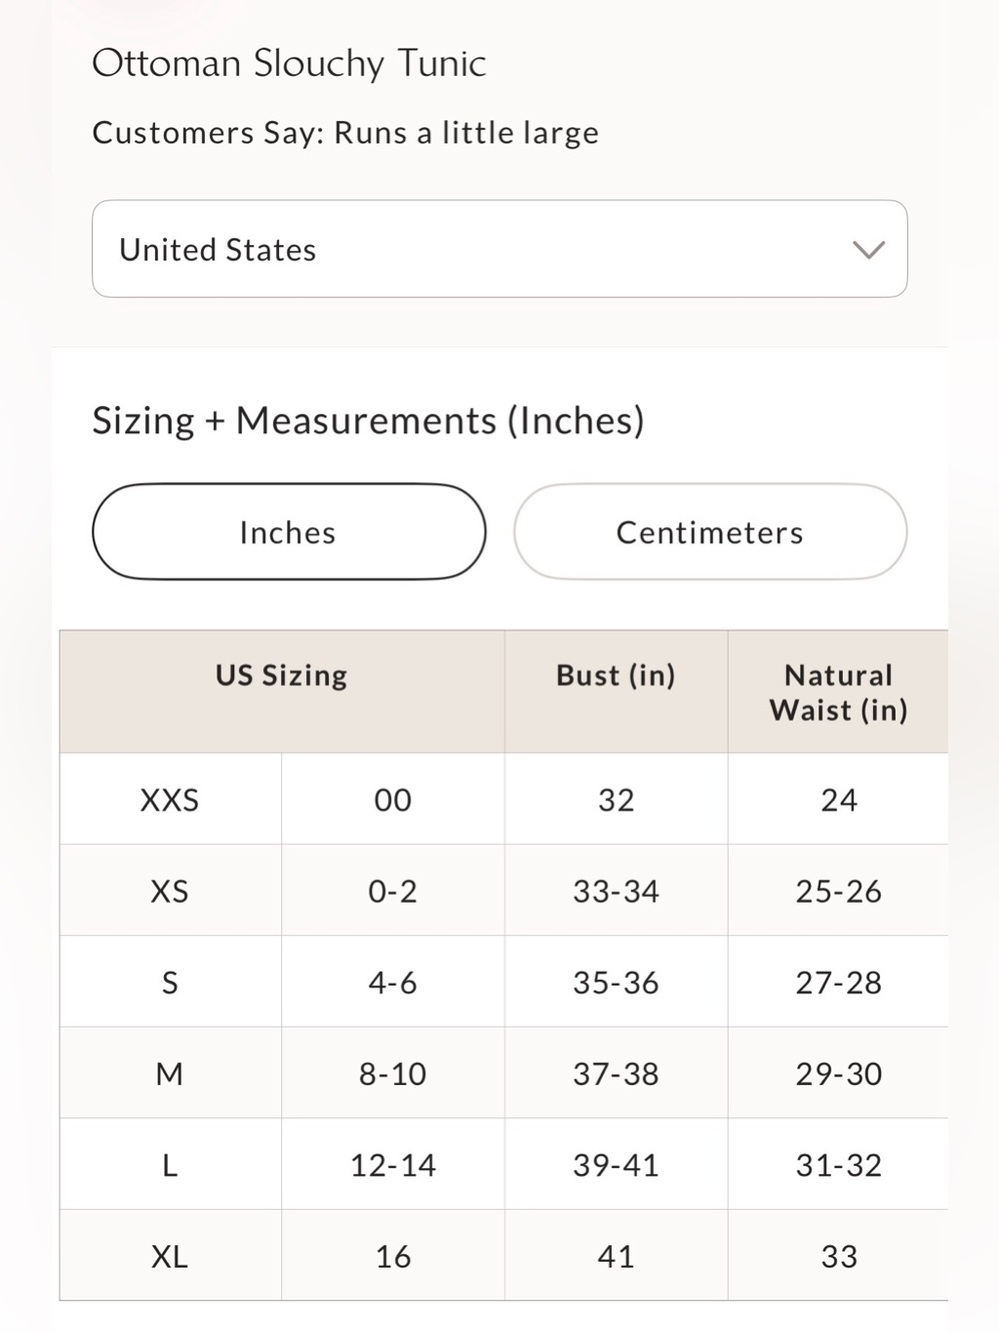This screenshot has width=999, height=1333.
Task: Select the Inches unit toggle
Action: pyautogui.click(x=289, y=532)
